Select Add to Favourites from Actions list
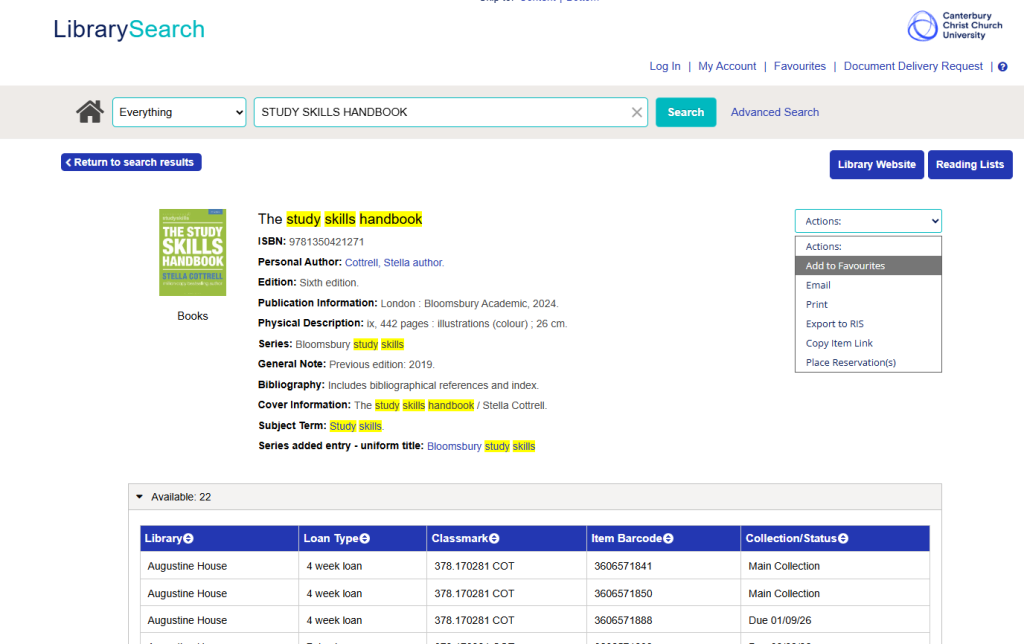The image size is (1024, 644). 868,266
